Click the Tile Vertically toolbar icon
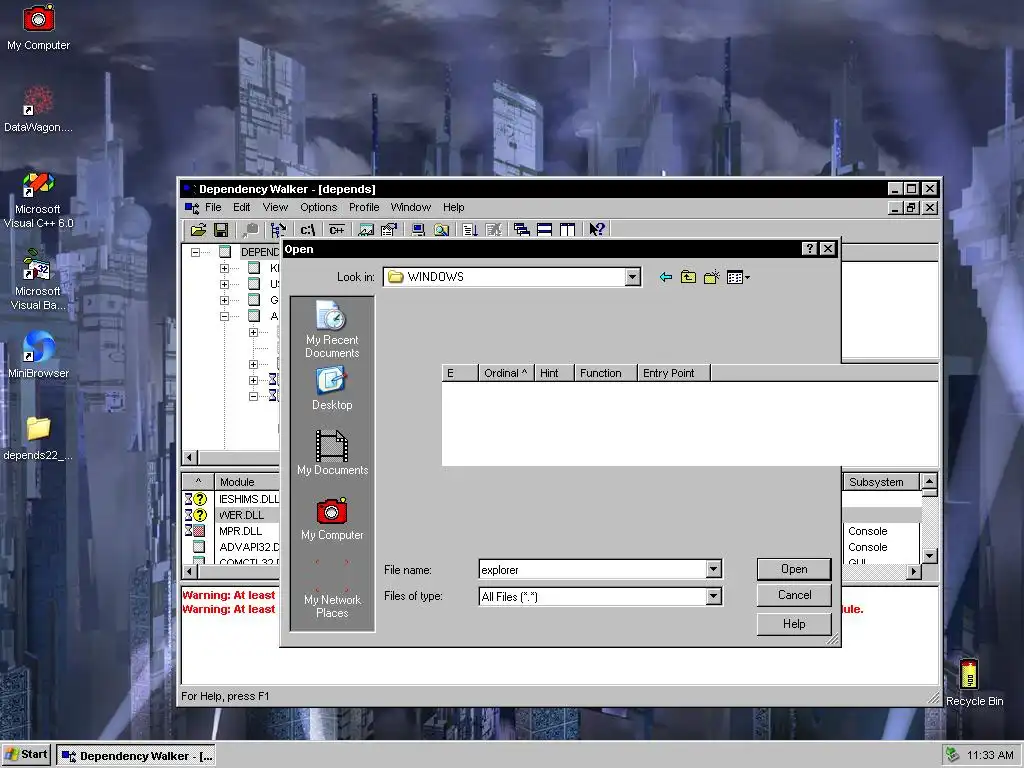 tap(567, 229)
